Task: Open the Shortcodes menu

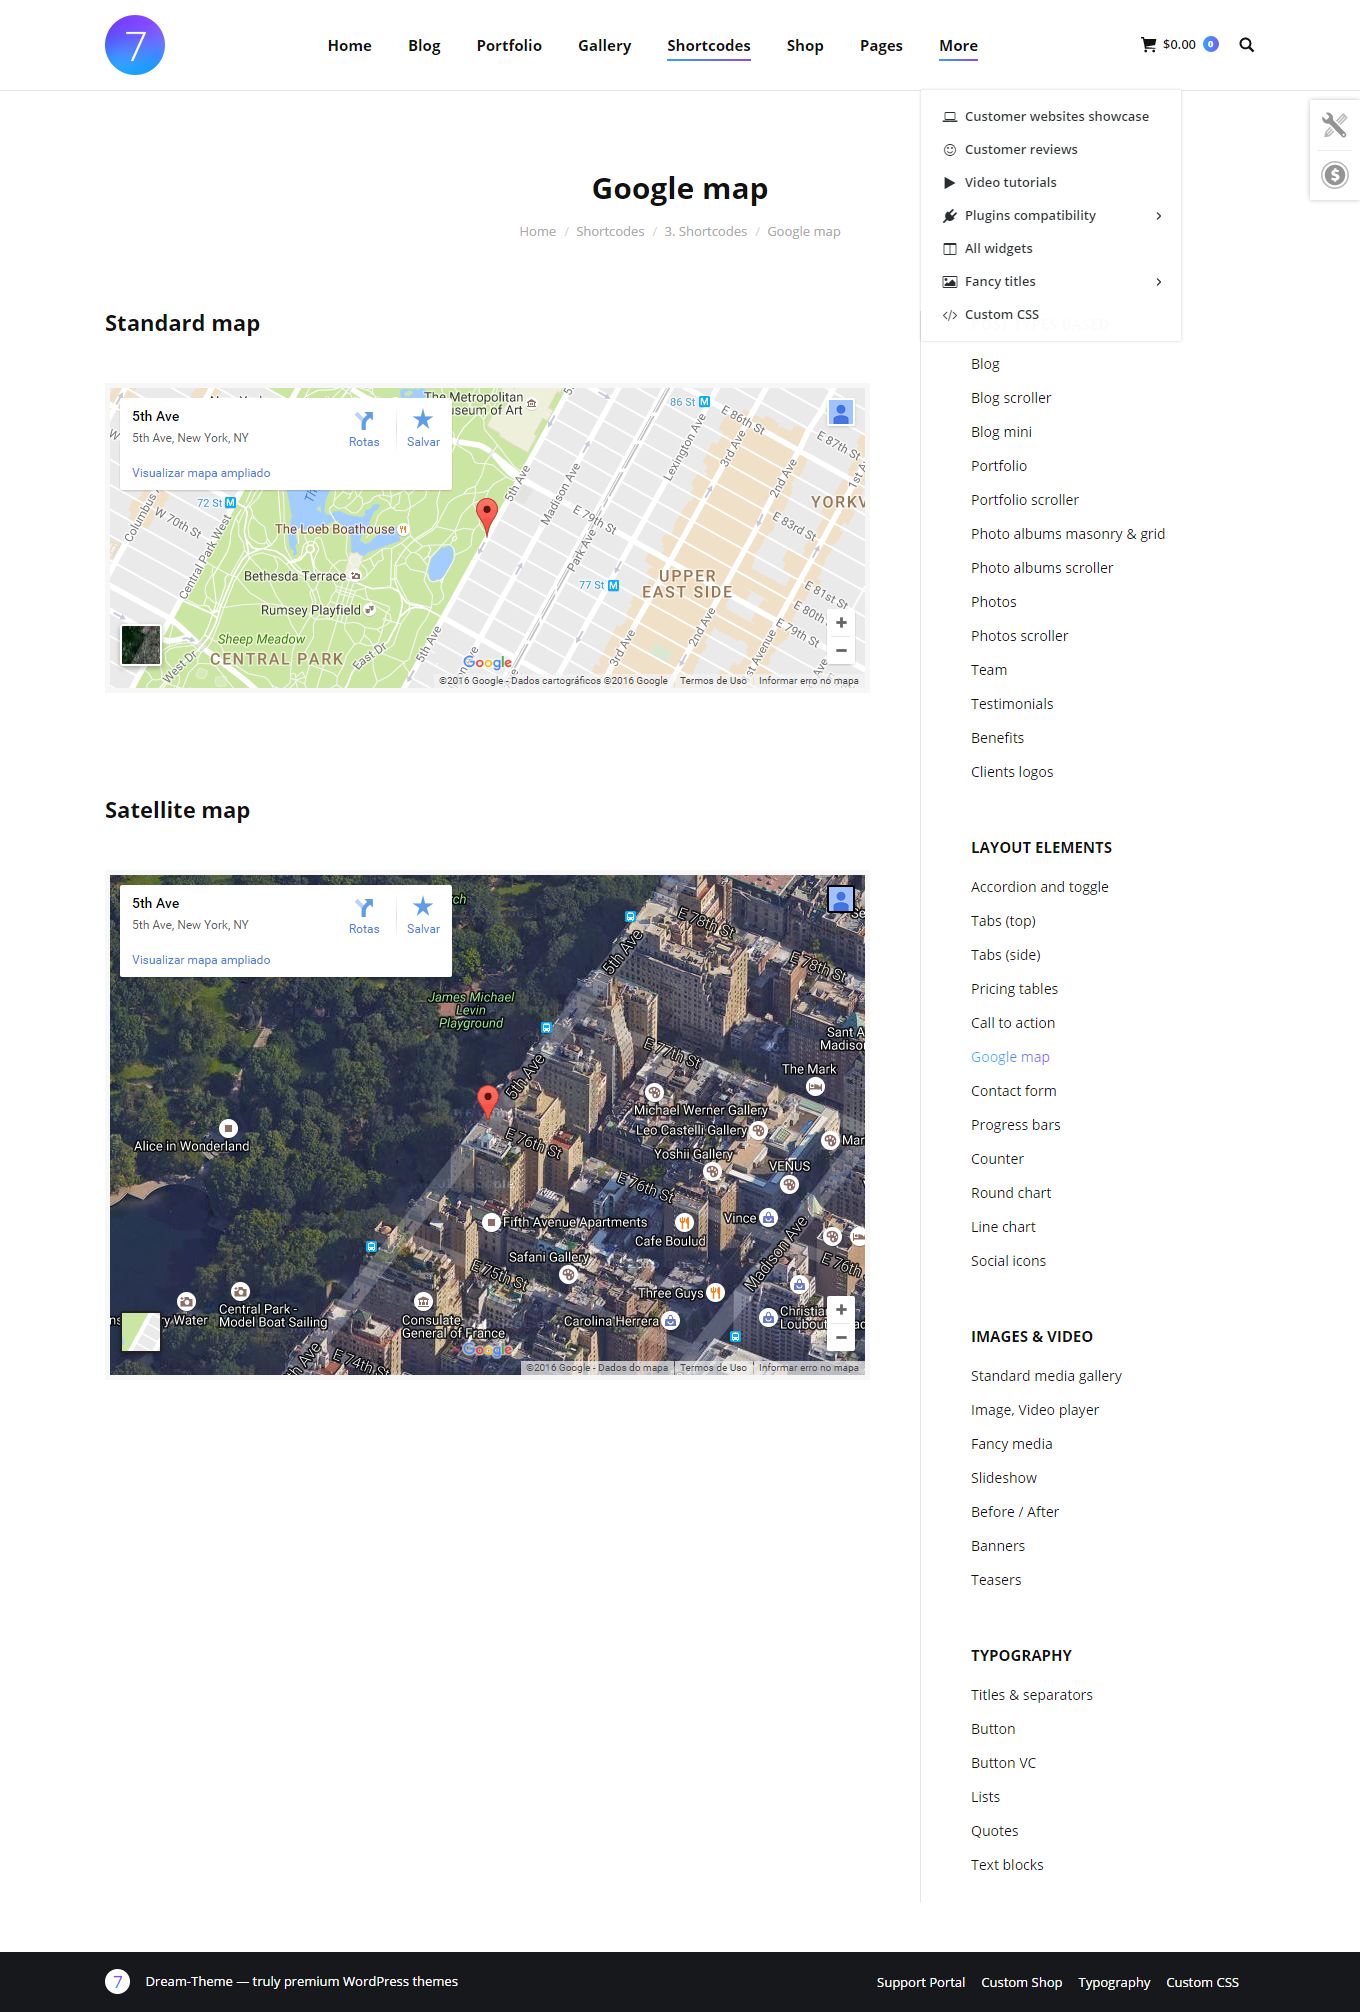Action: click(709, 46)
